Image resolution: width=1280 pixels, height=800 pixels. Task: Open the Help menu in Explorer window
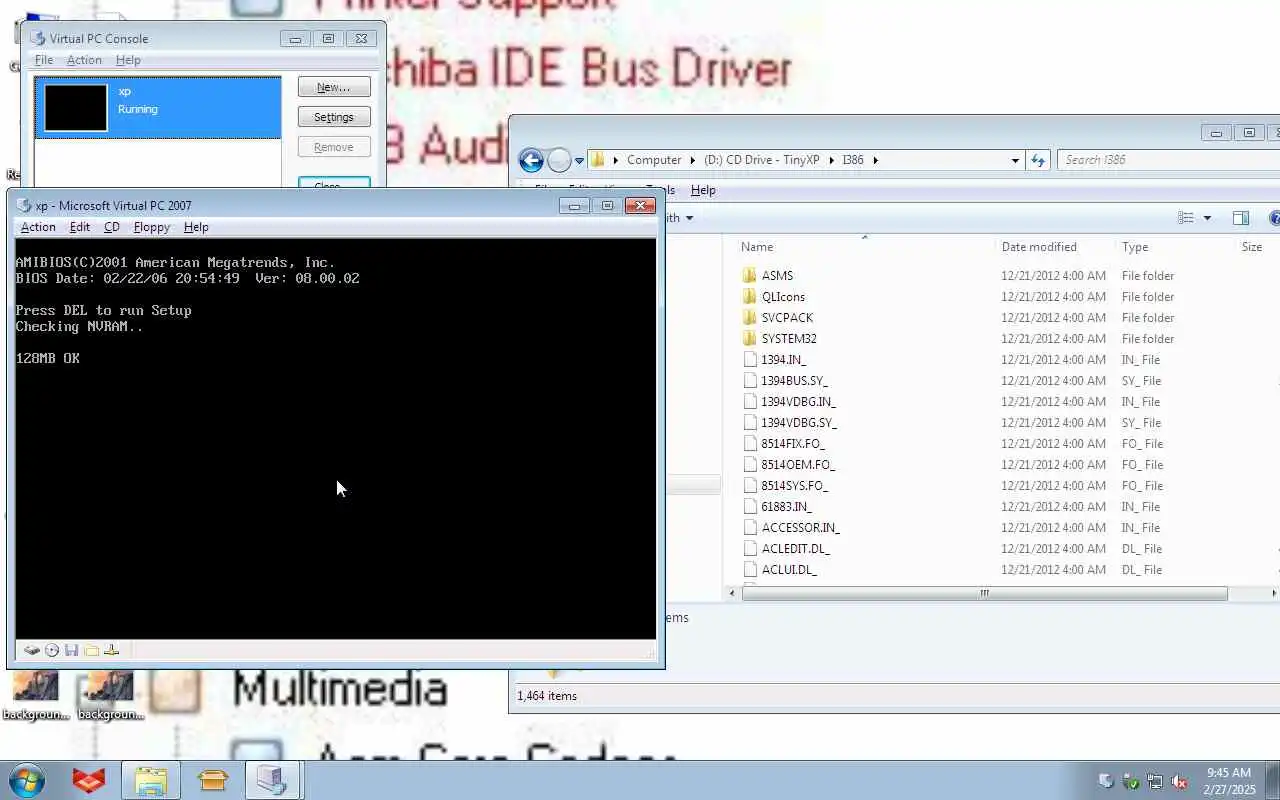coord(703,190)
